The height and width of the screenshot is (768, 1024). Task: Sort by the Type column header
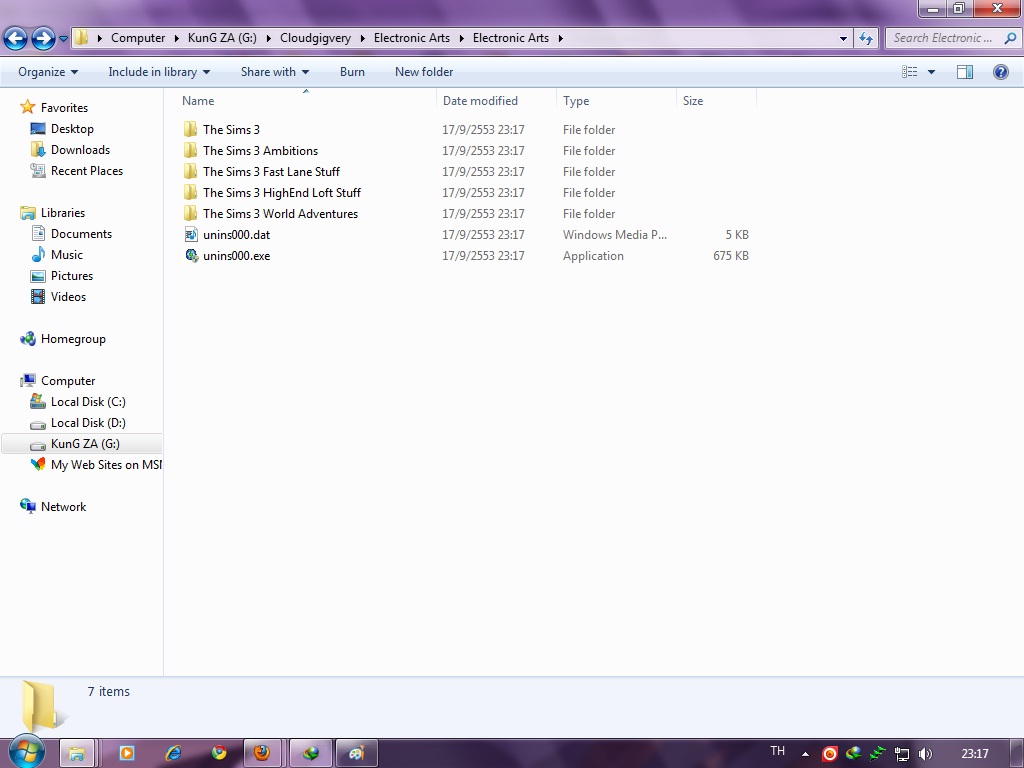(616, 101)
